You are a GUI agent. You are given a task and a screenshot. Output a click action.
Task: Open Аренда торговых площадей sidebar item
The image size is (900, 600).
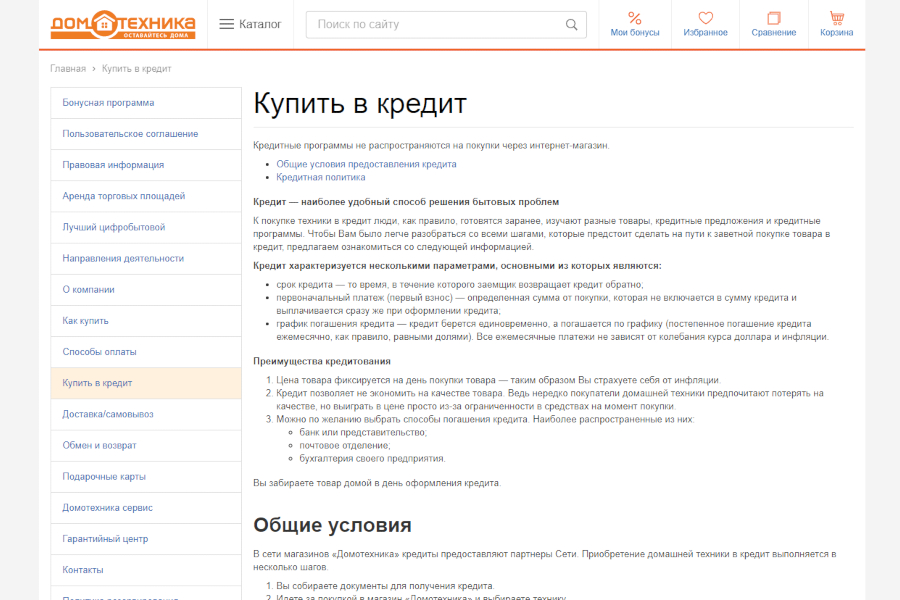123,196
